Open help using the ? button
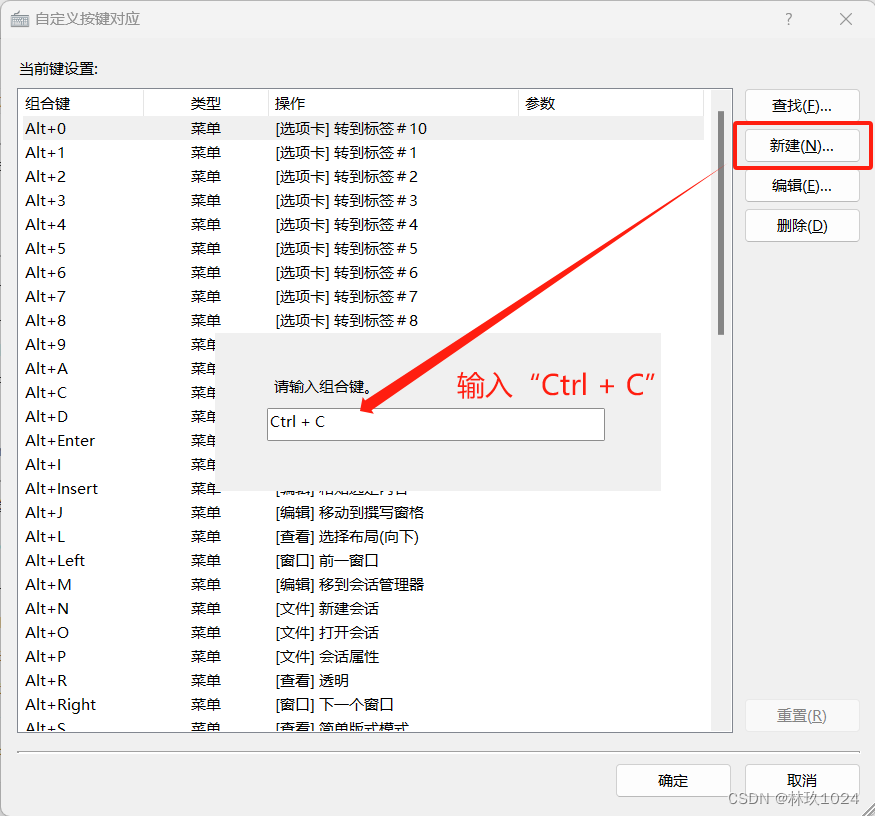 click(x=788, y=19)
